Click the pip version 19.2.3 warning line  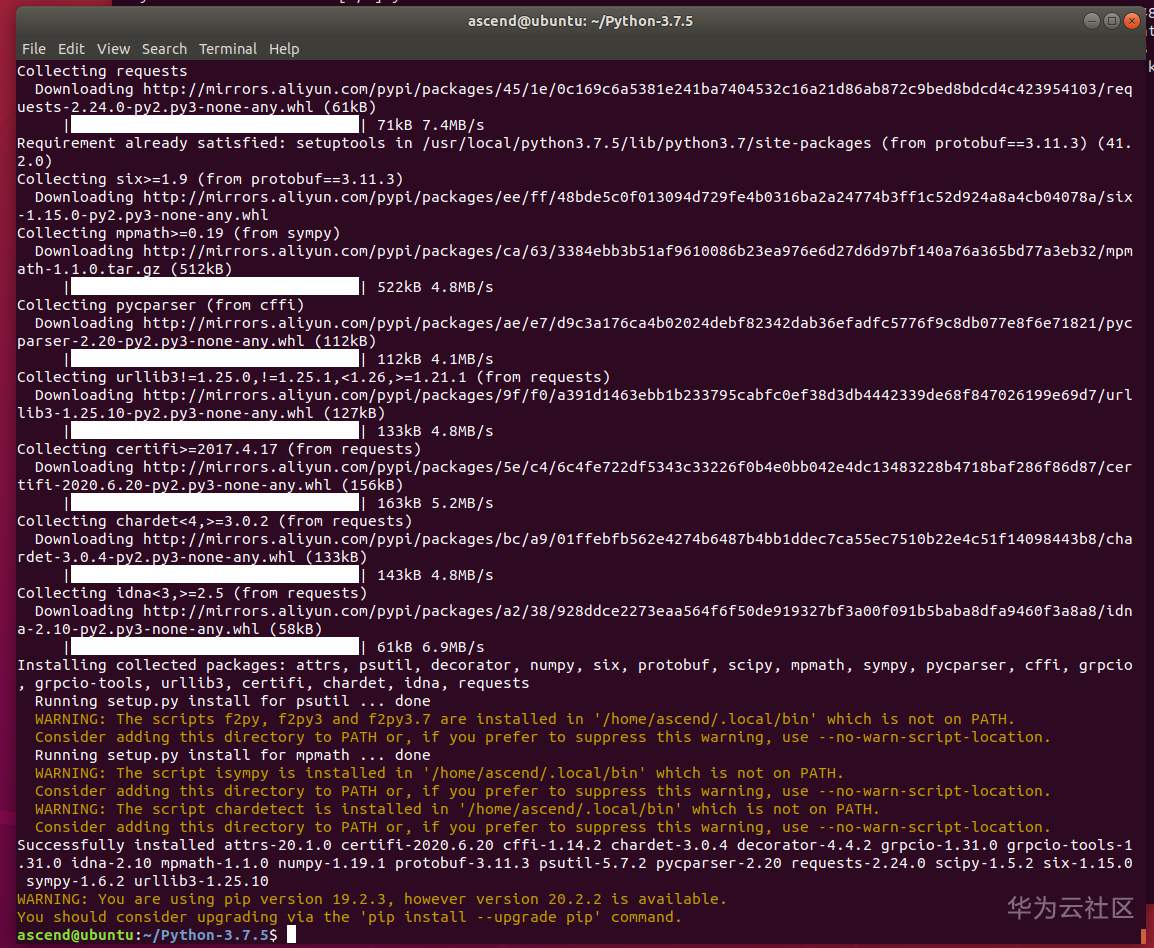372,899
